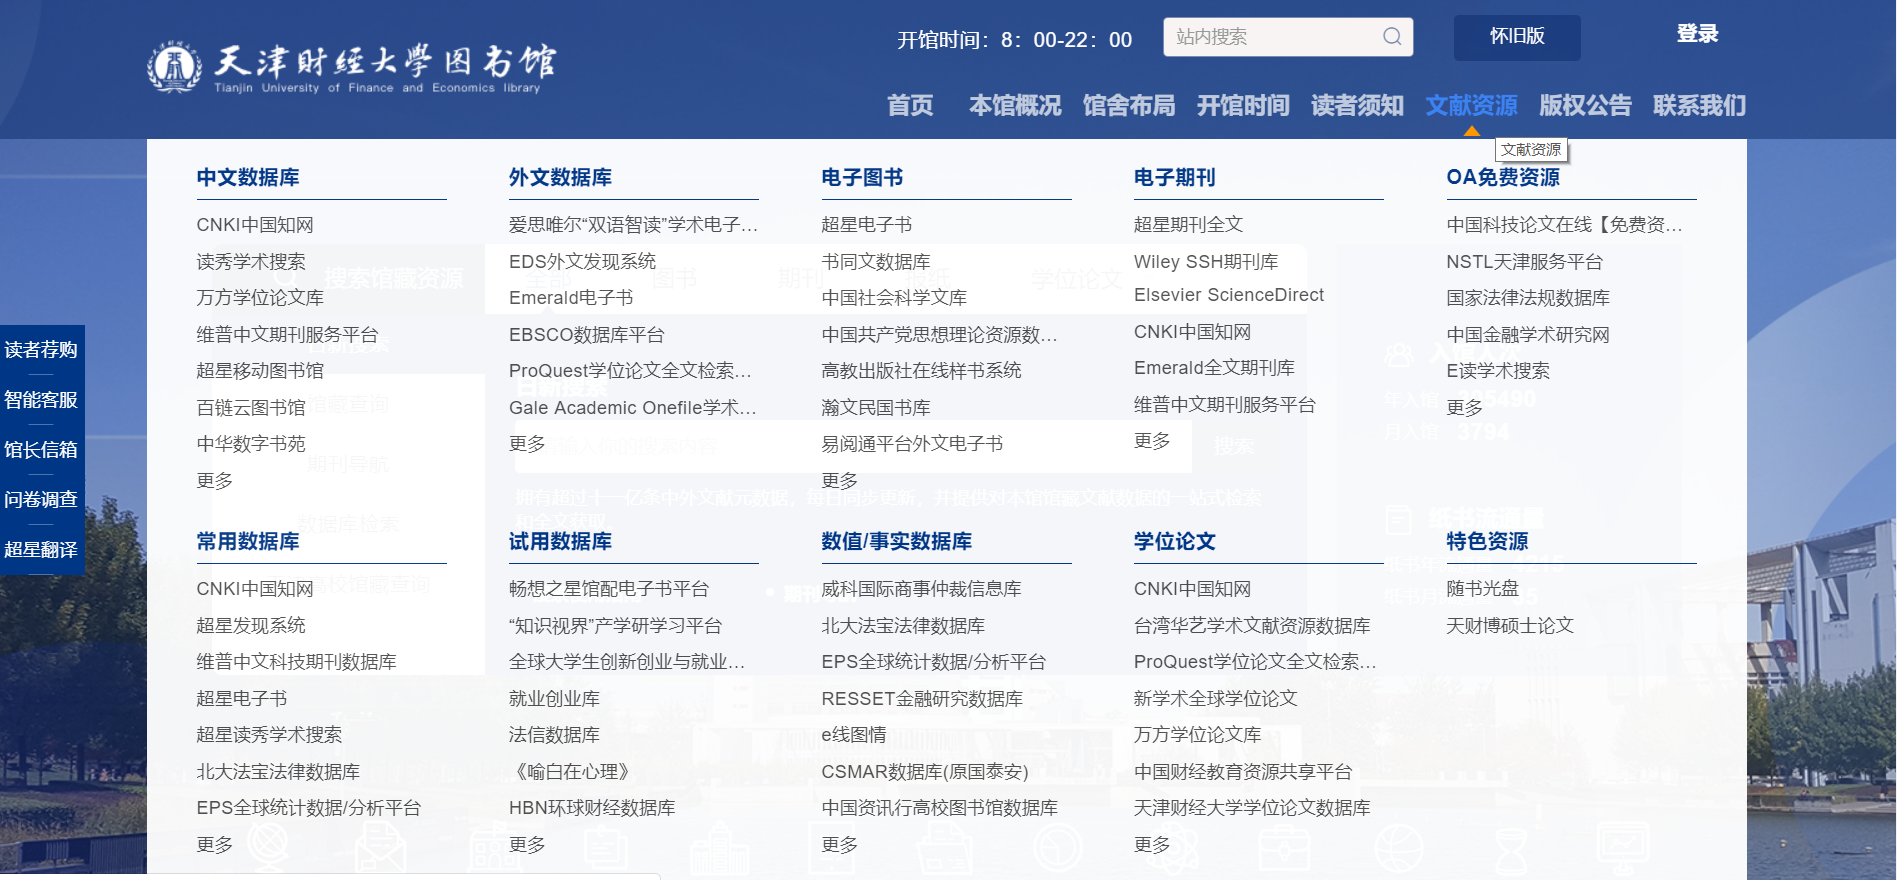1897x880 pixels.
Task: Open 中国社会科学文库 link
Action: (894, 298)
